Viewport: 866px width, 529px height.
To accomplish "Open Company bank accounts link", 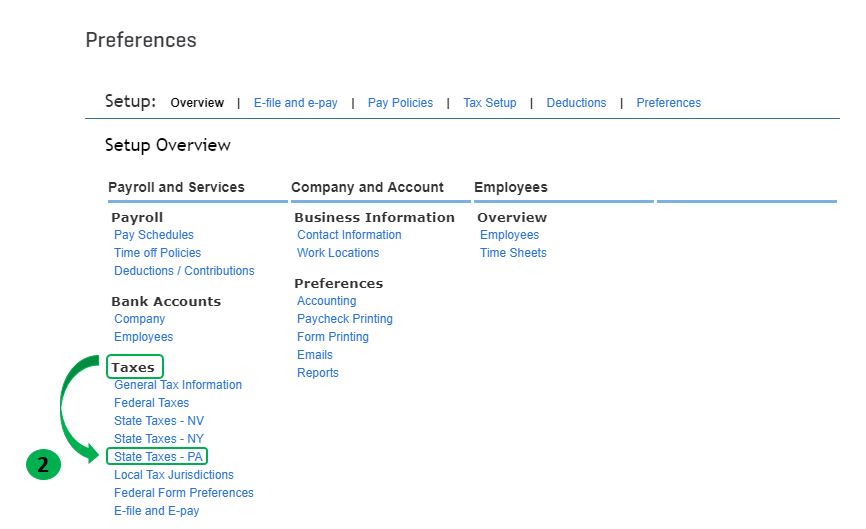I will tap(139, 319).
